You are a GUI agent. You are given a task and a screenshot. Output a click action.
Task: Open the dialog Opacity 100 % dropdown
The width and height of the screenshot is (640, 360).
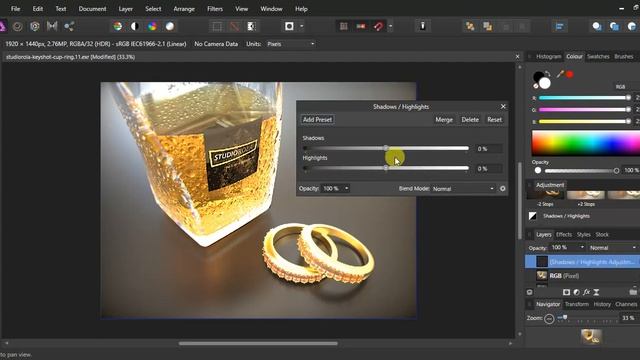click(x=335, y=189)
